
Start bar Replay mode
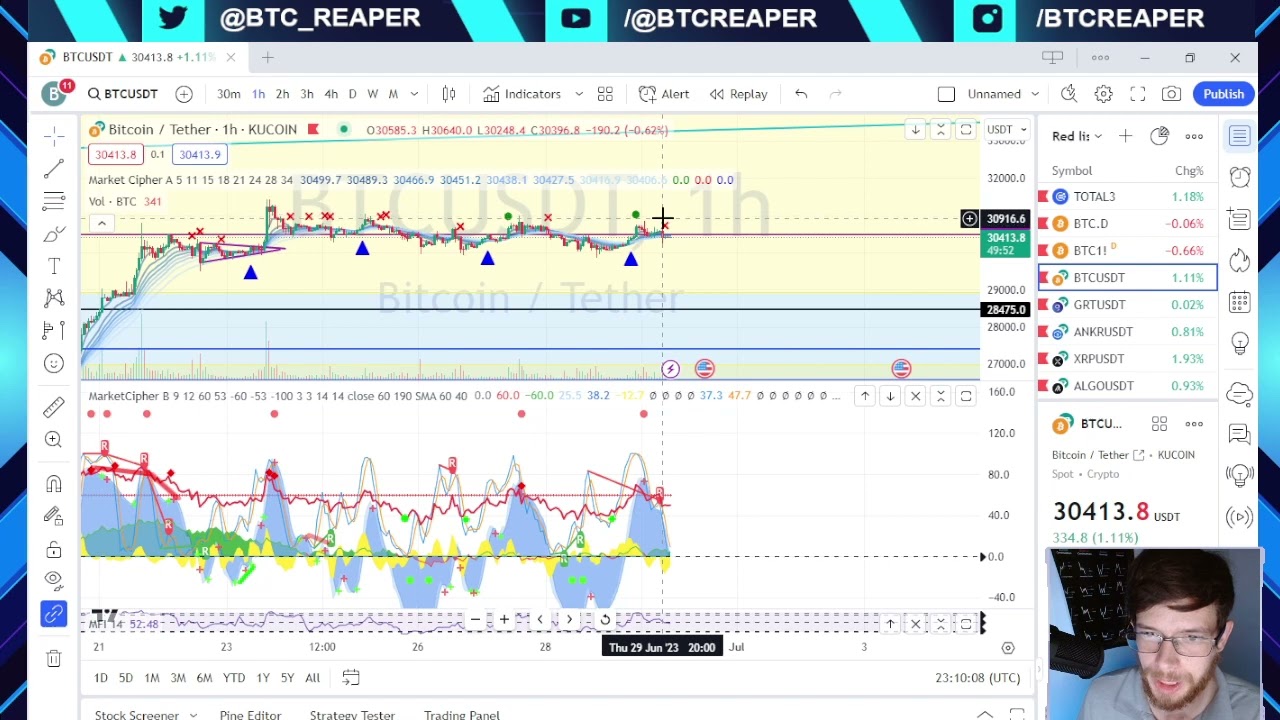tap(738, 94)
